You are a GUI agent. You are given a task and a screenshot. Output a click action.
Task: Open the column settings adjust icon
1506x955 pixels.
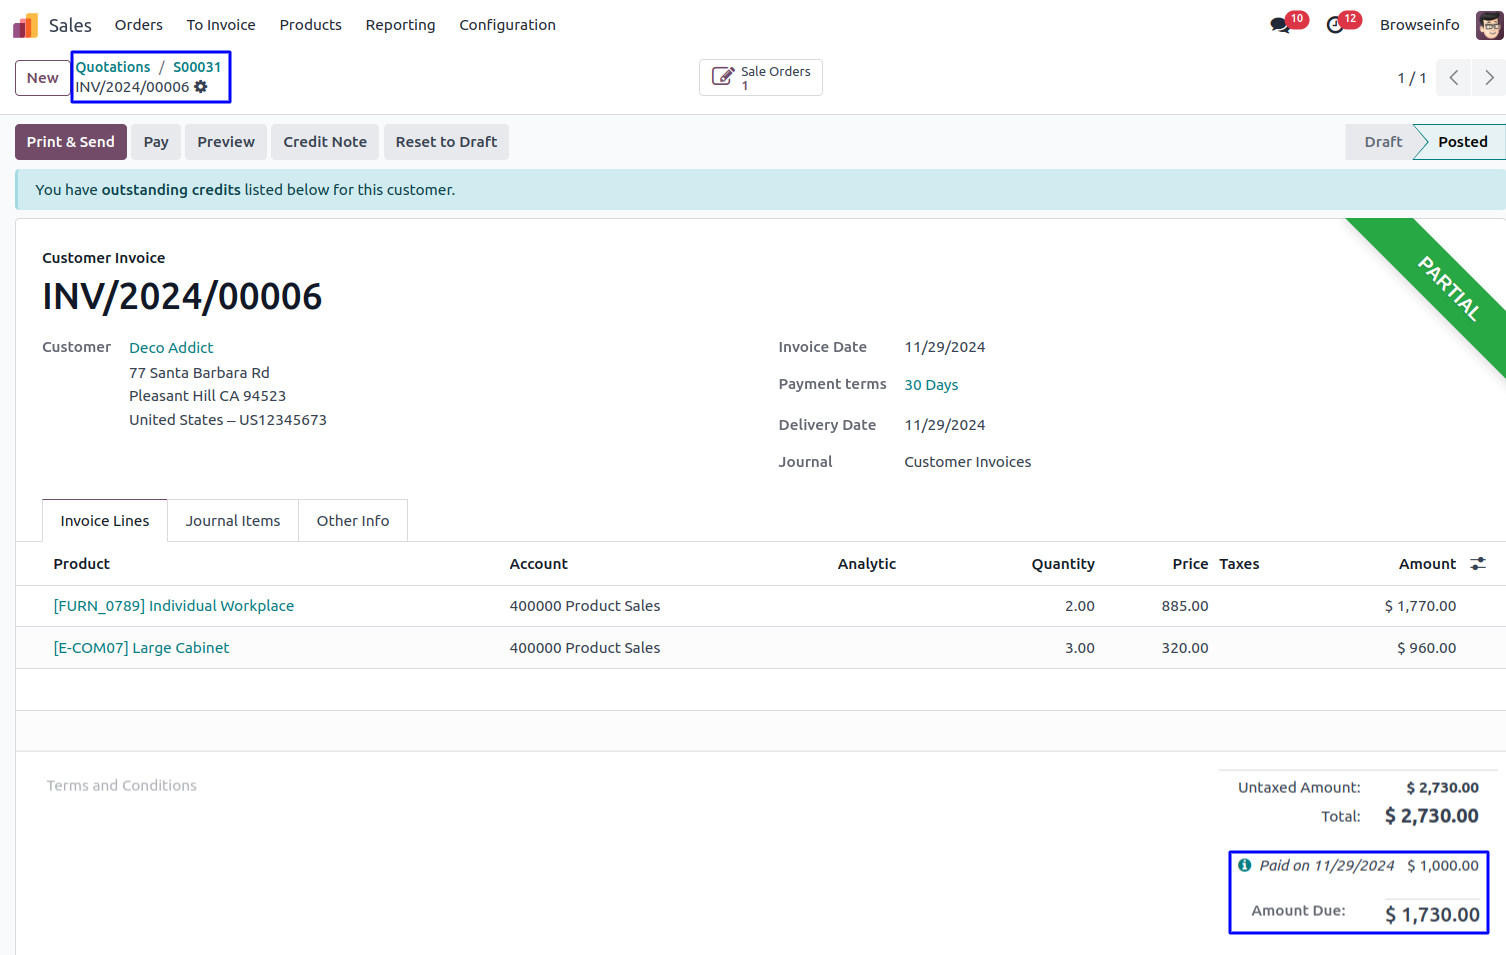1478,564
